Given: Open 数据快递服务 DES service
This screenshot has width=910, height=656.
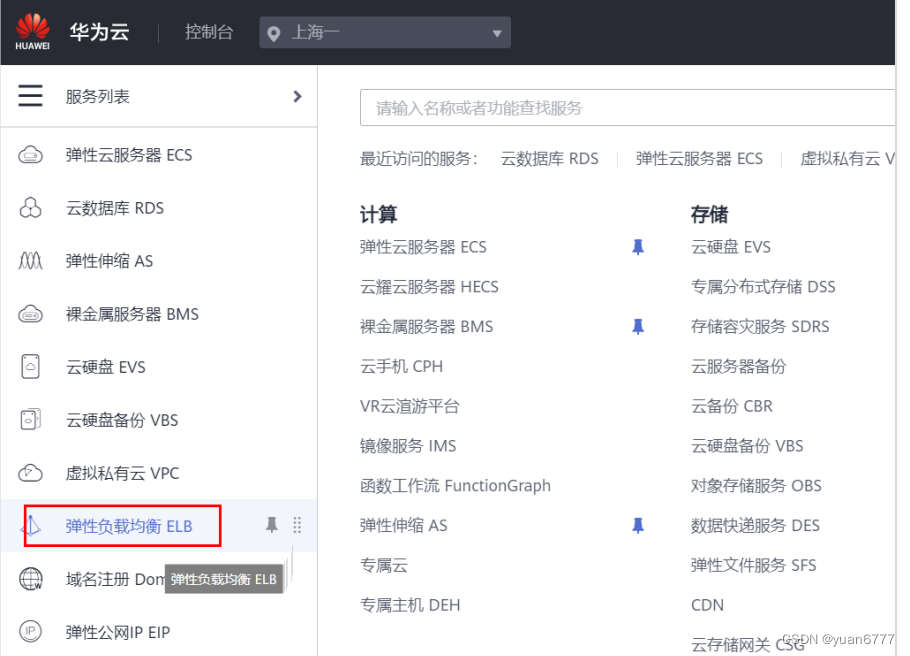Looking at the screenshot, I should click(756, 525).
